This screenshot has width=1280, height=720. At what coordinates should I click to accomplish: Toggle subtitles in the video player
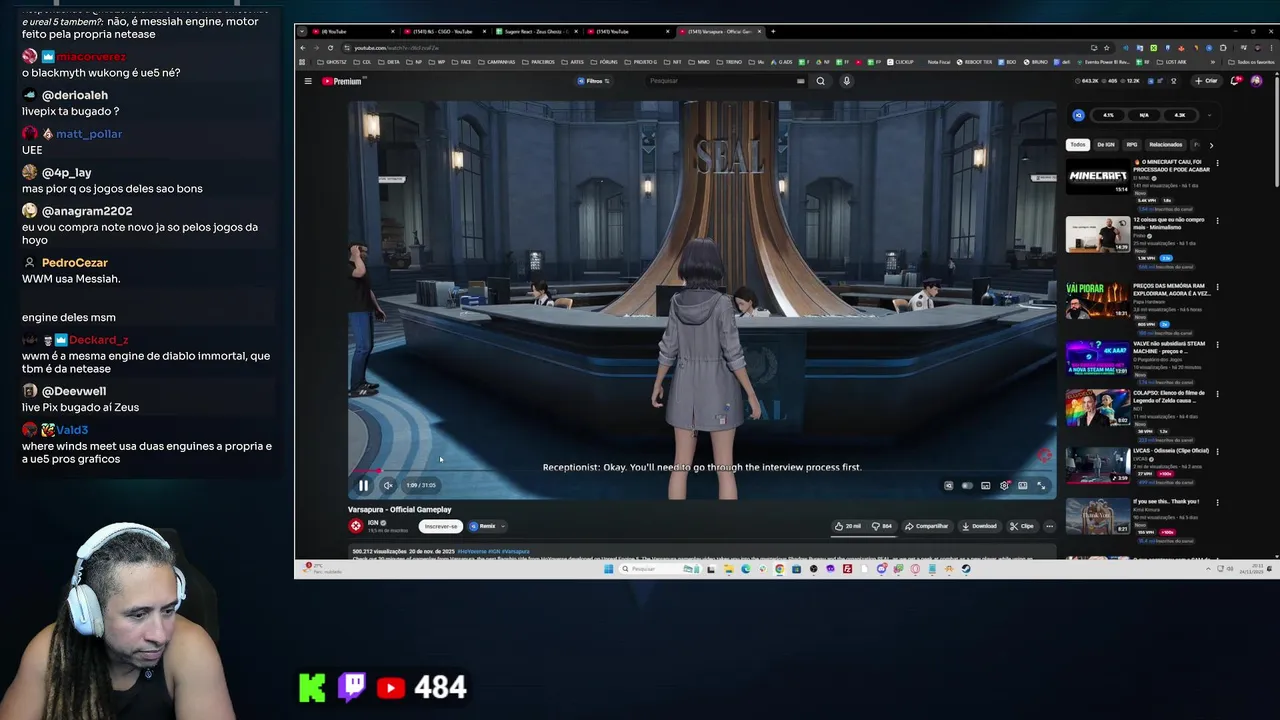click(x=985, y=485)
